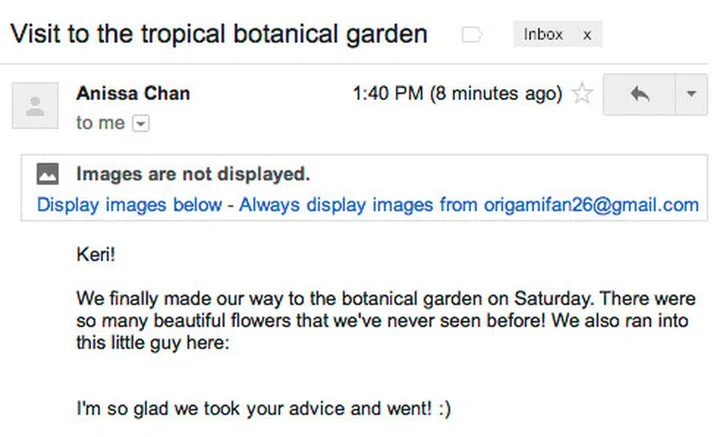Click the sender name Anissa Chan
The width and height of the screenshot is (720, 437).
133,94
